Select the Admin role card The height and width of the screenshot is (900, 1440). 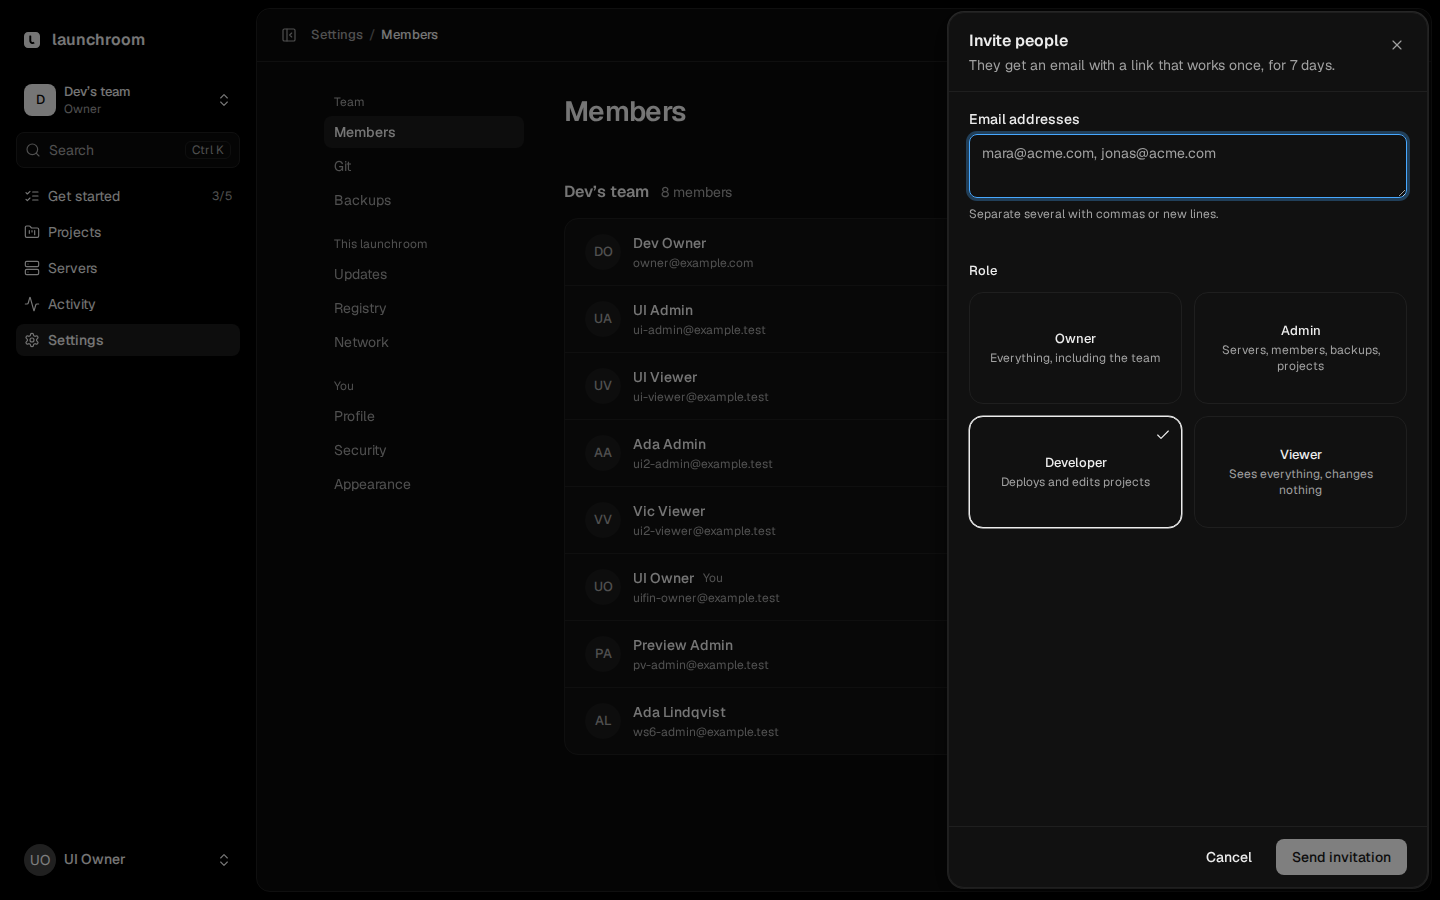[1300, 348]
